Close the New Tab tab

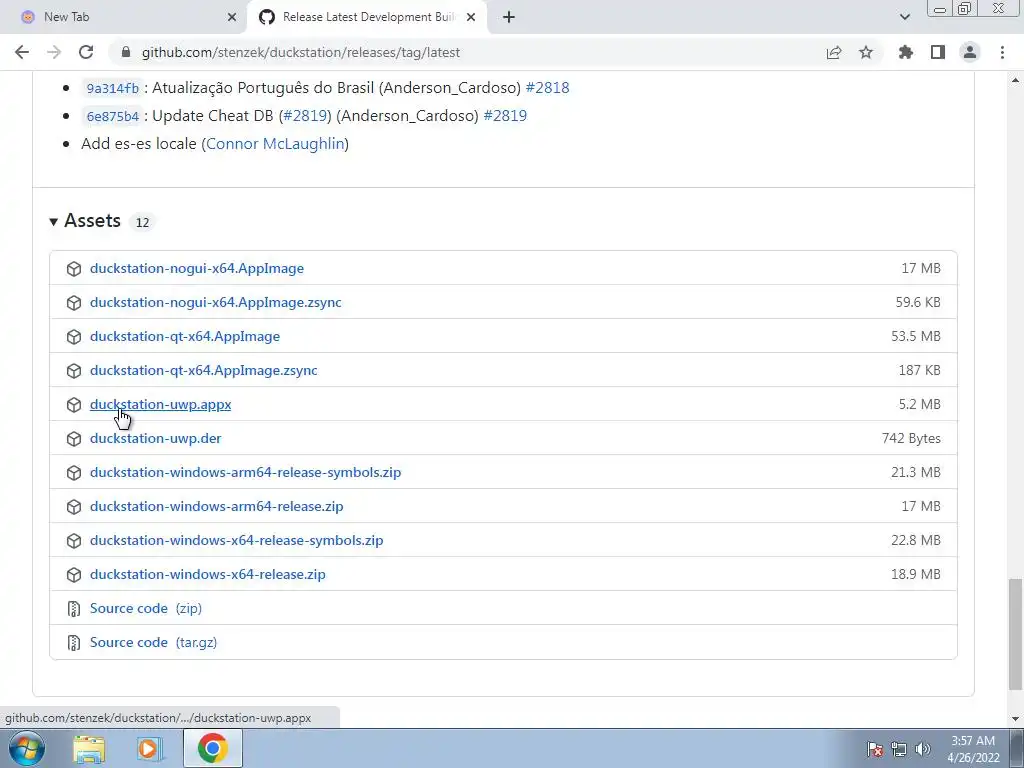232,17
